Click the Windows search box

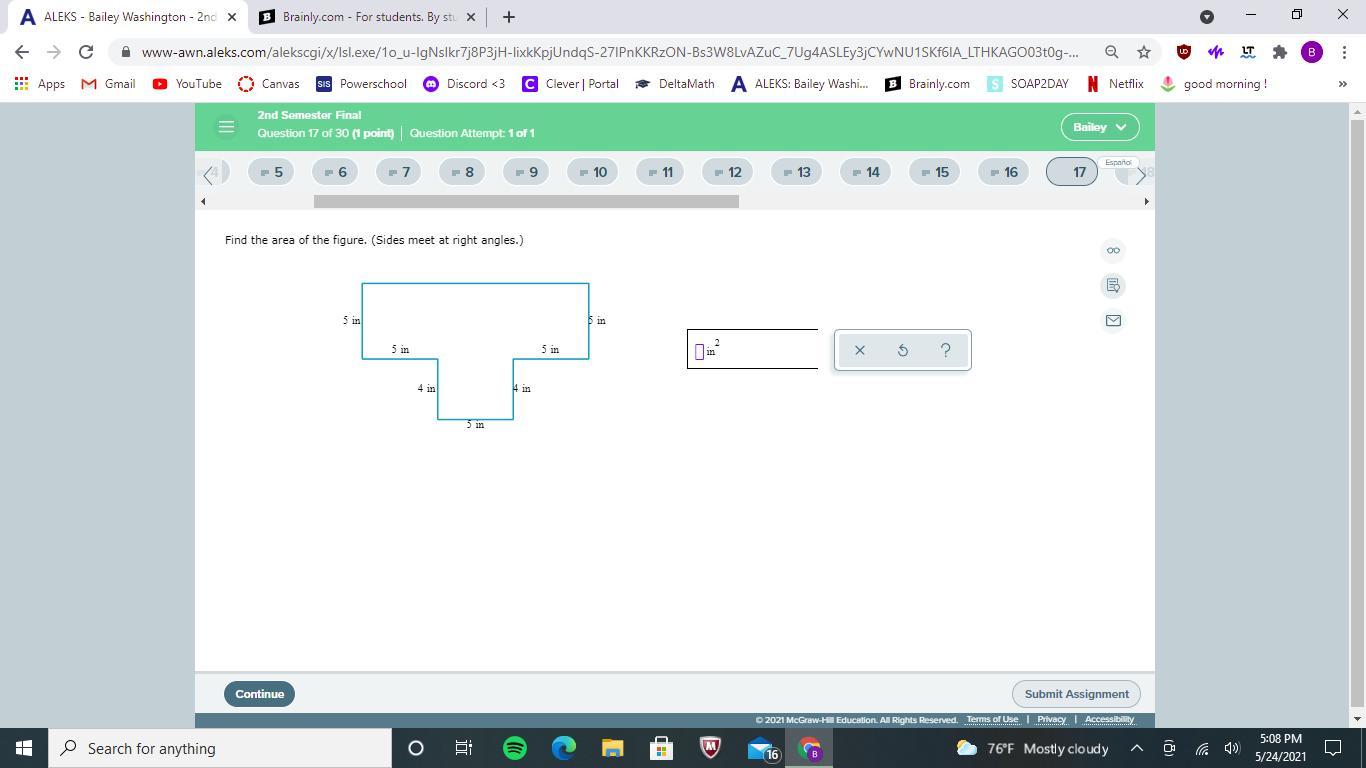coord(220,748)
